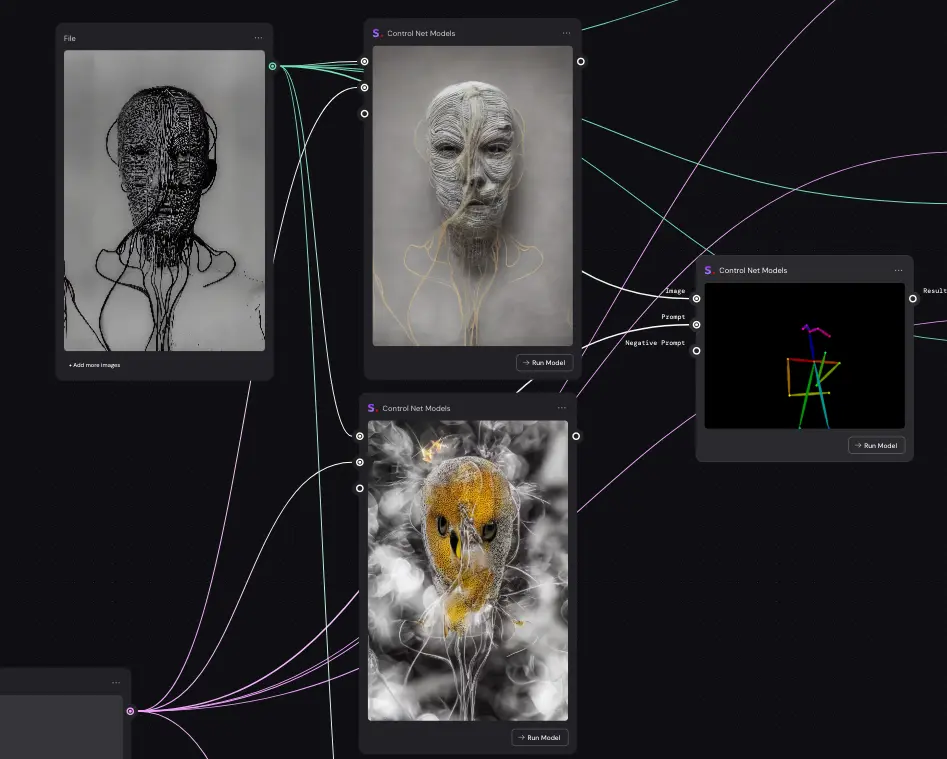Click the purple S logo on the pose skeleton node
Screen dimensions: 947x759
(709, 270)
